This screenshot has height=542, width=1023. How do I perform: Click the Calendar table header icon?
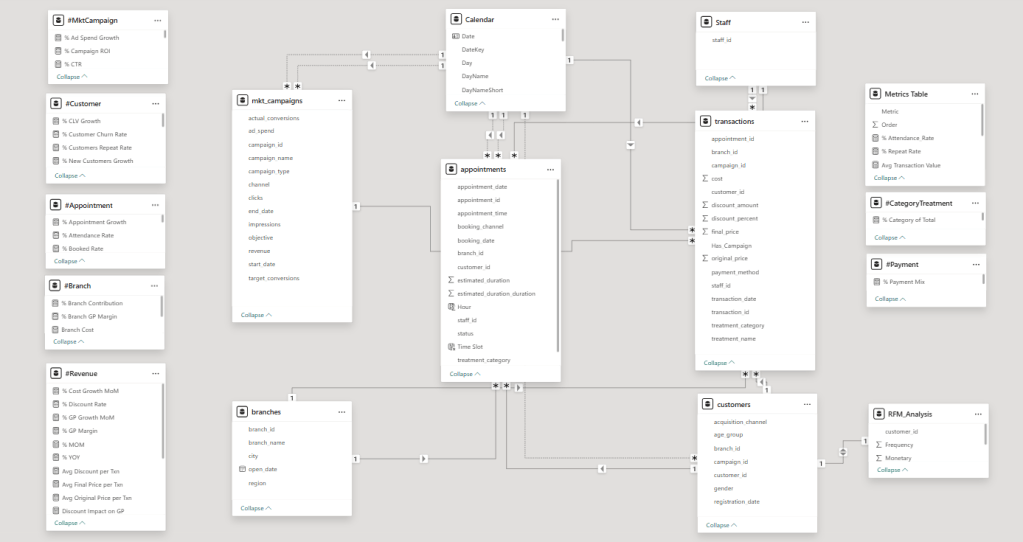[x=457, y=19]
